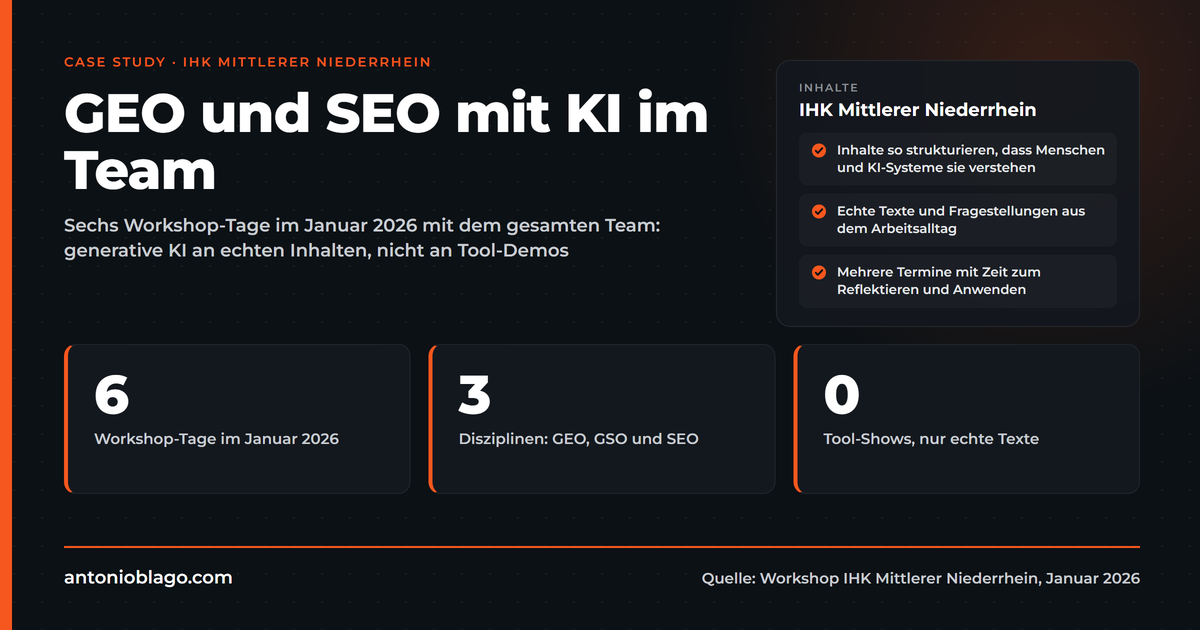The image size is (1200, 630).
Task: Click the antonioblago.com link
Action: tap(148, 577)
